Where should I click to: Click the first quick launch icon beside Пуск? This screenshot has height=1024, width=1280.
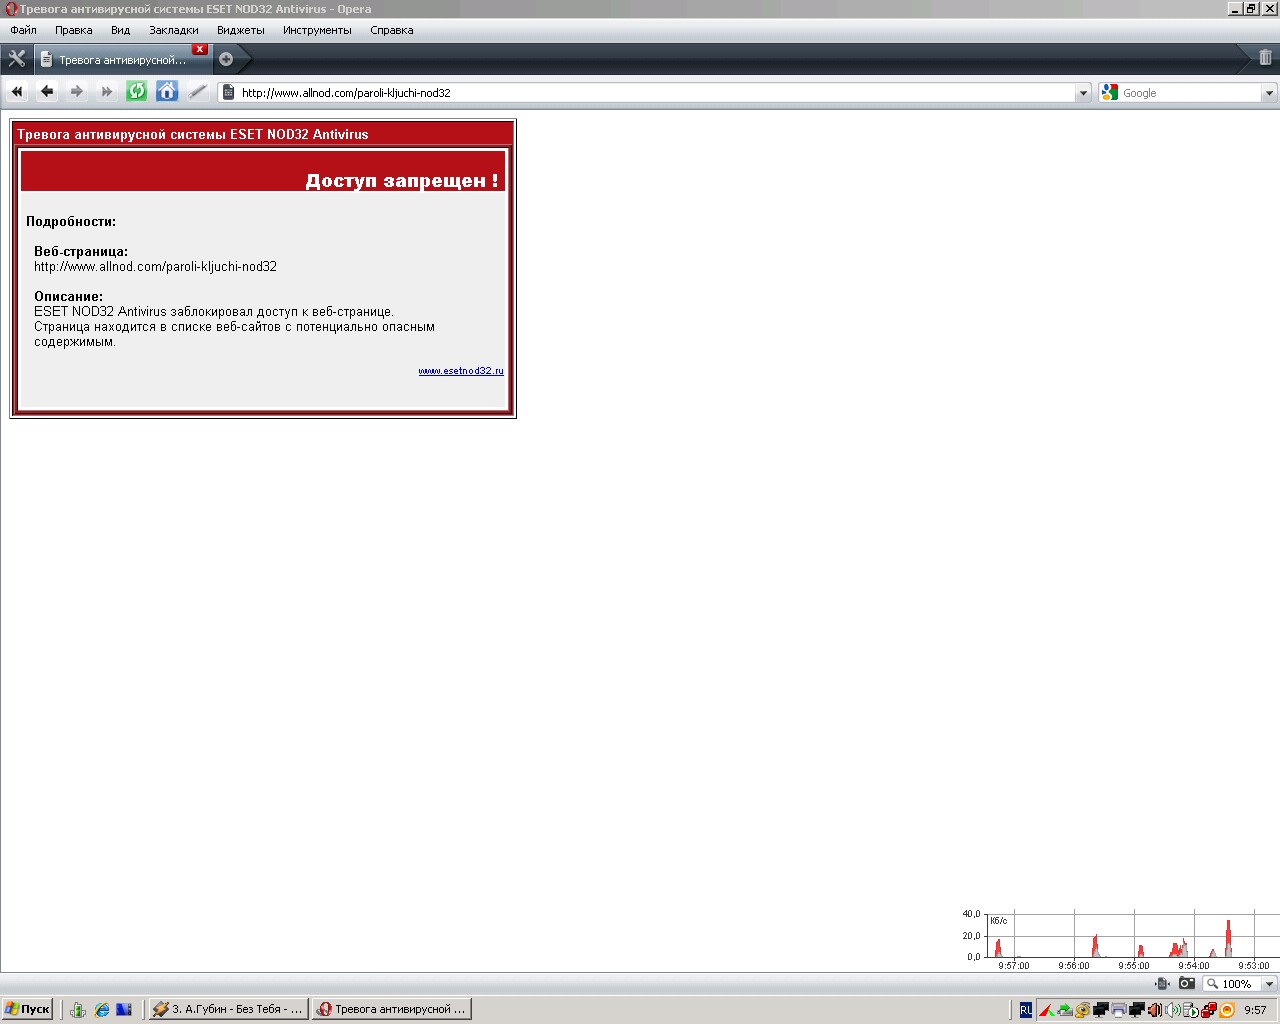pos(78,1010)
